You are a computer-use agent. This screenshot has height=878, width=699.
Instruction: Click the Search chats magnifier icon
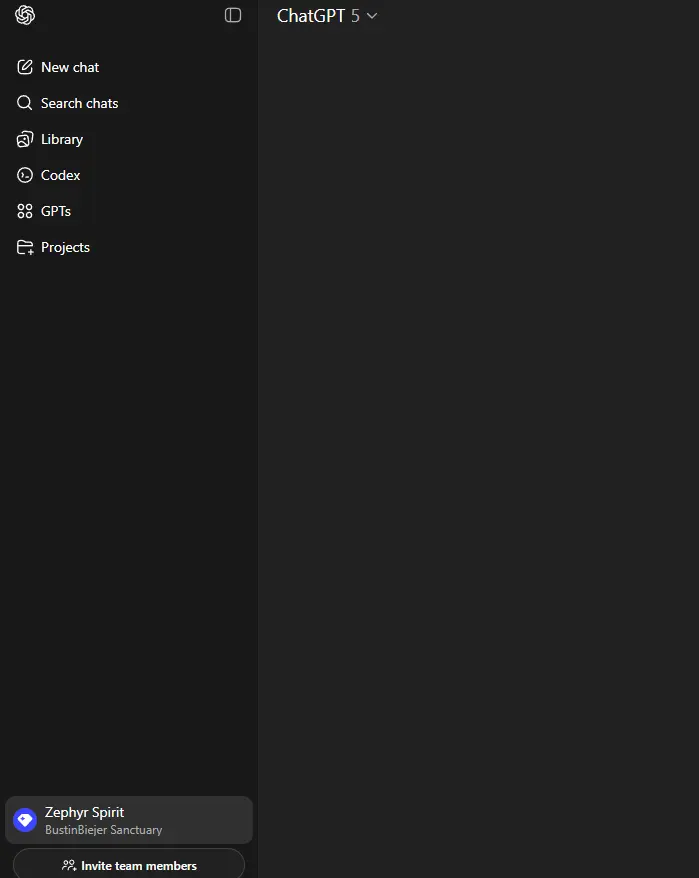point(25,103)
